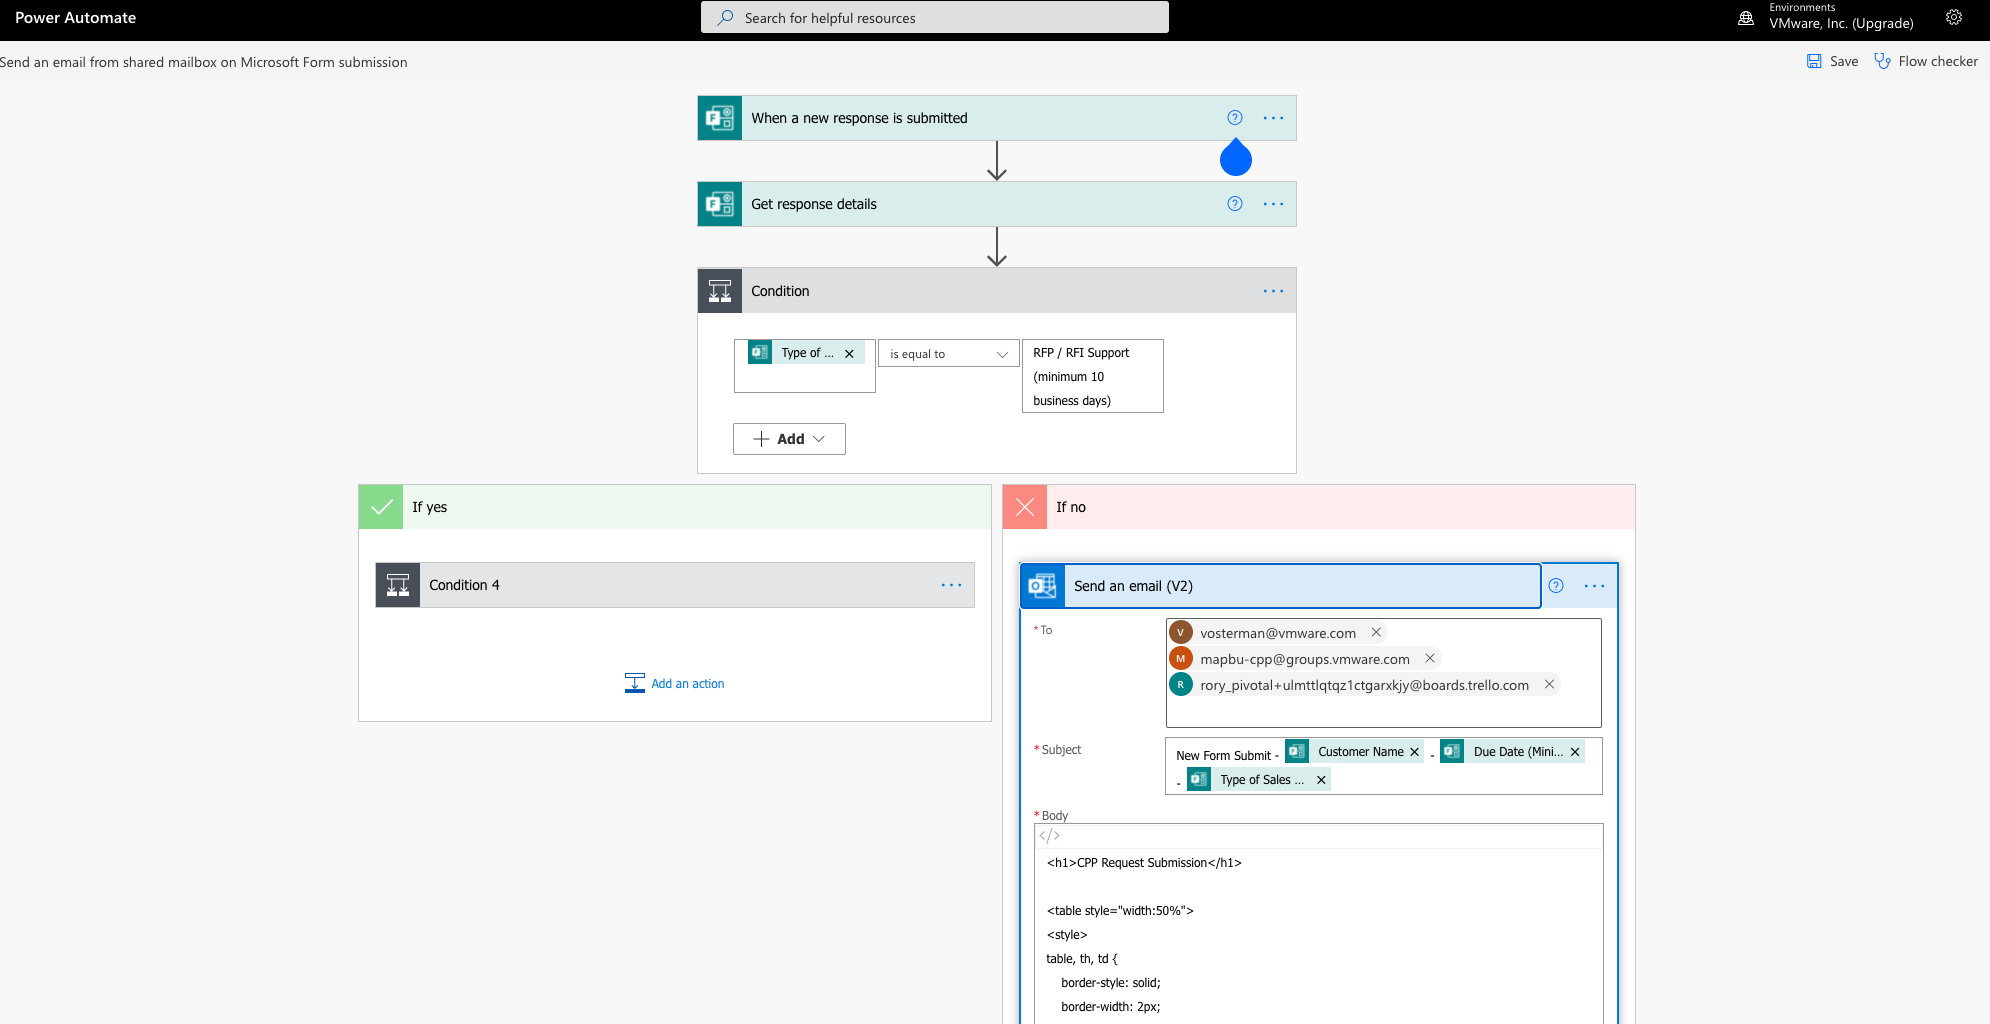The height and width of the screenshot is (1024, 1990).
Task: Collapse the If yes branch header
Action: tap(675, 507)
